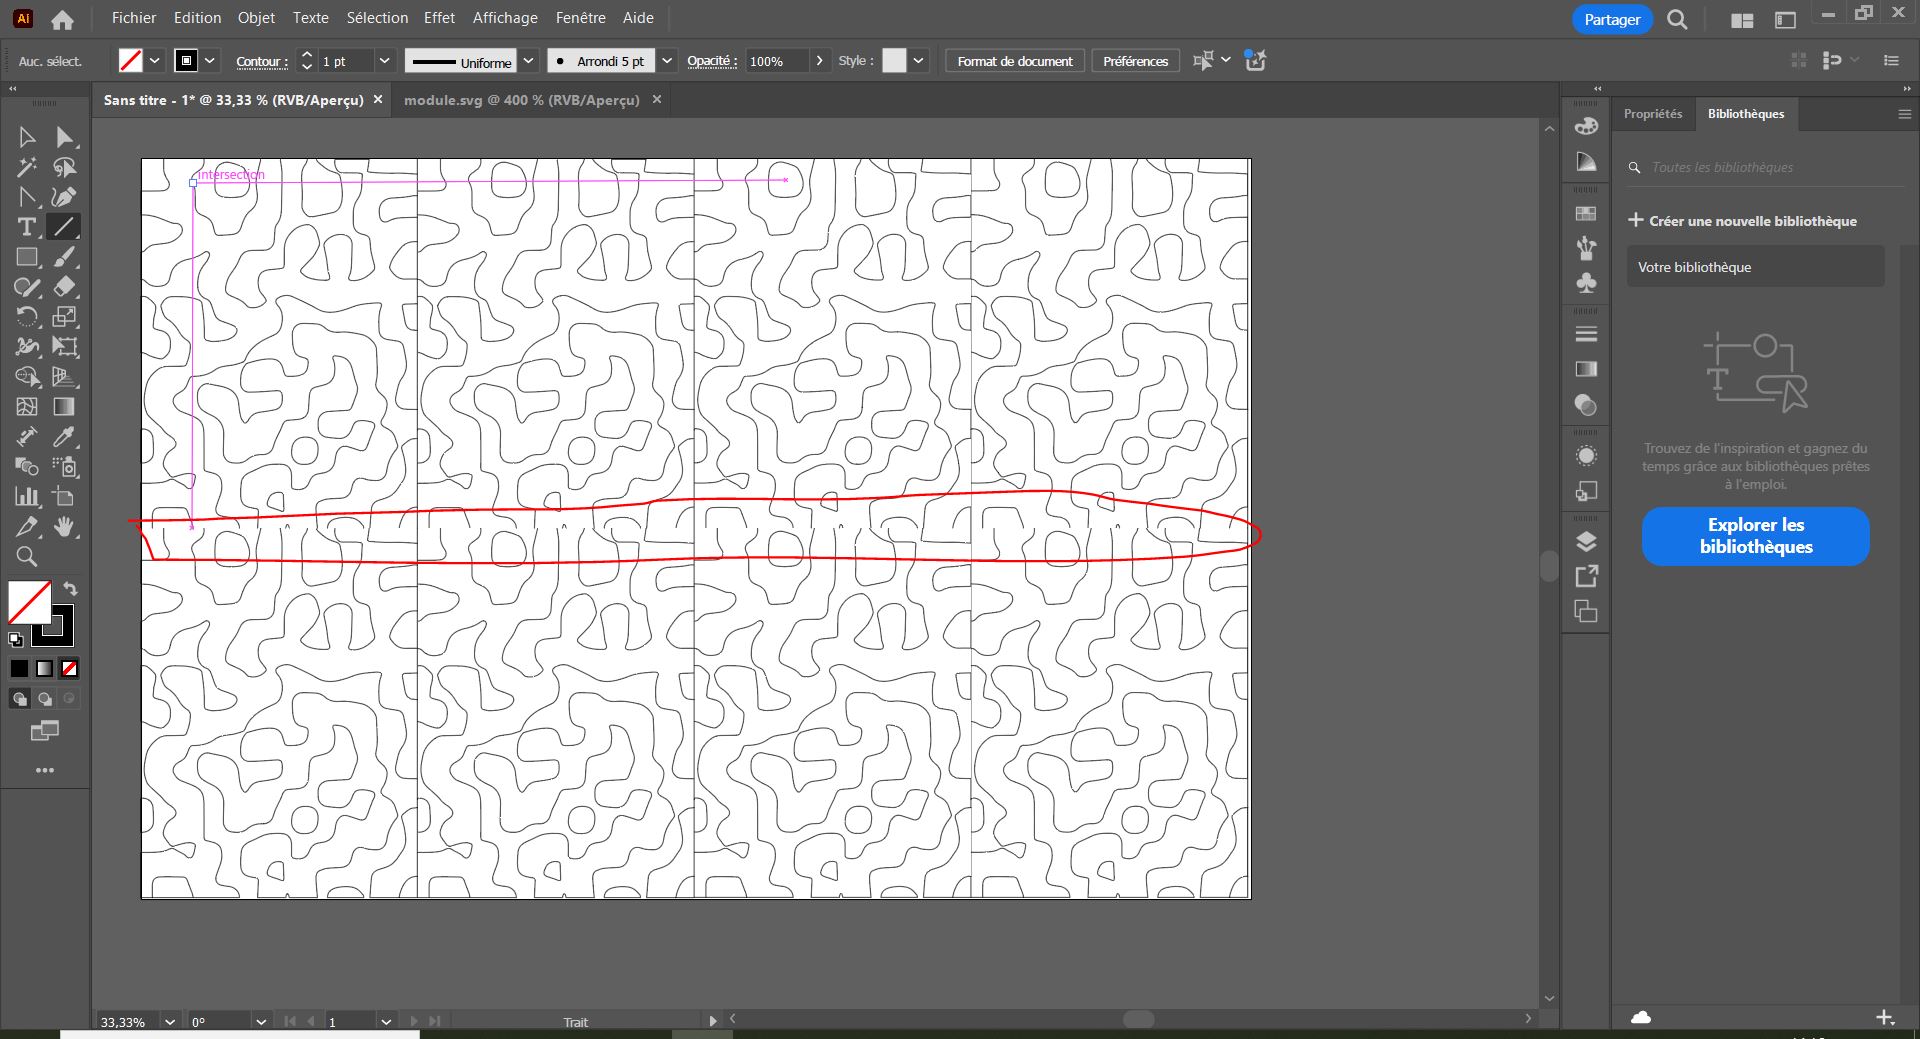Screen dimensions: 1920x1039
Task: Swap fill and stroke colors arrow
Action: (x=70, y=588)
